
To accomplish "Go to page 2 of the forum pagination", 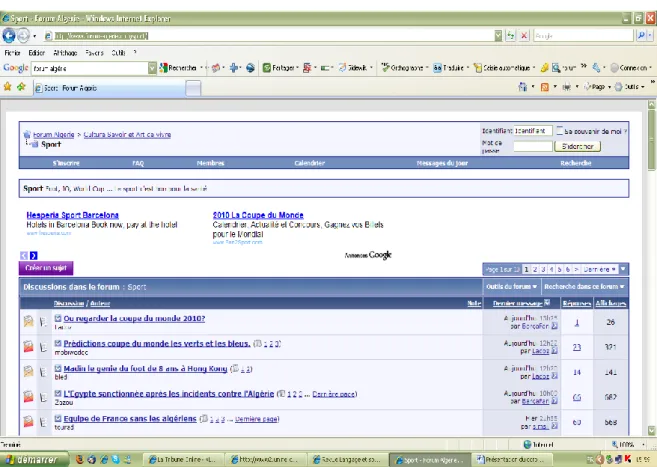I will 535,269.
